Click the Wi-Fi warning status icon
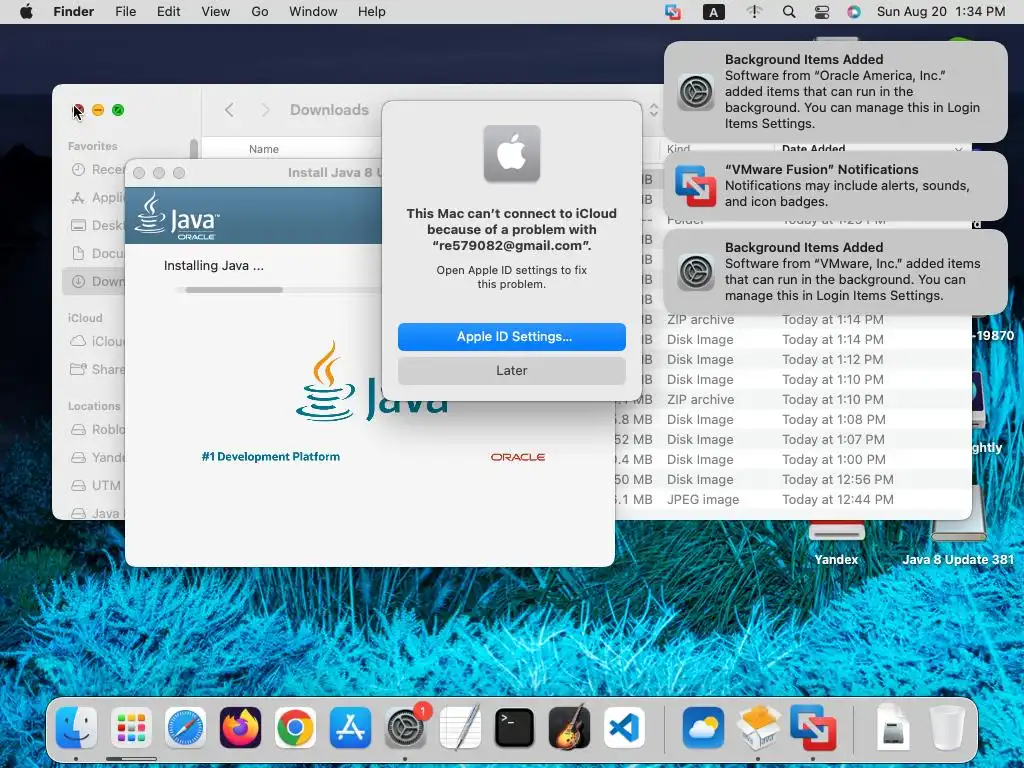 click(x=754, y=12)
